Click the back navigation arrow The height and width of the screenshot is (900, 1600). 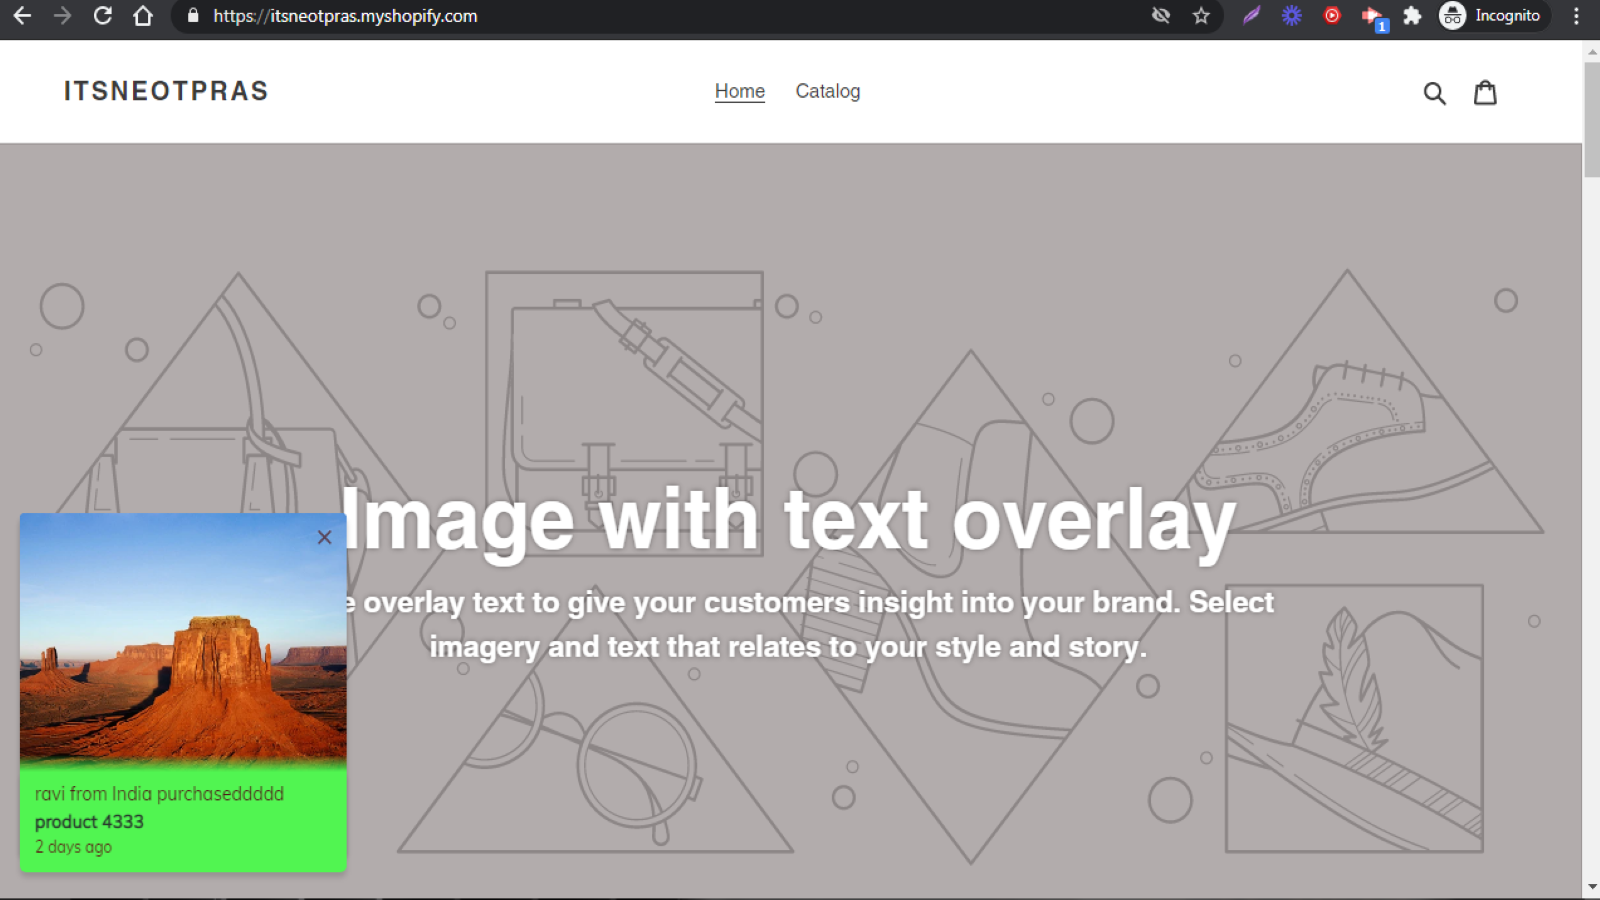(22, 16)
